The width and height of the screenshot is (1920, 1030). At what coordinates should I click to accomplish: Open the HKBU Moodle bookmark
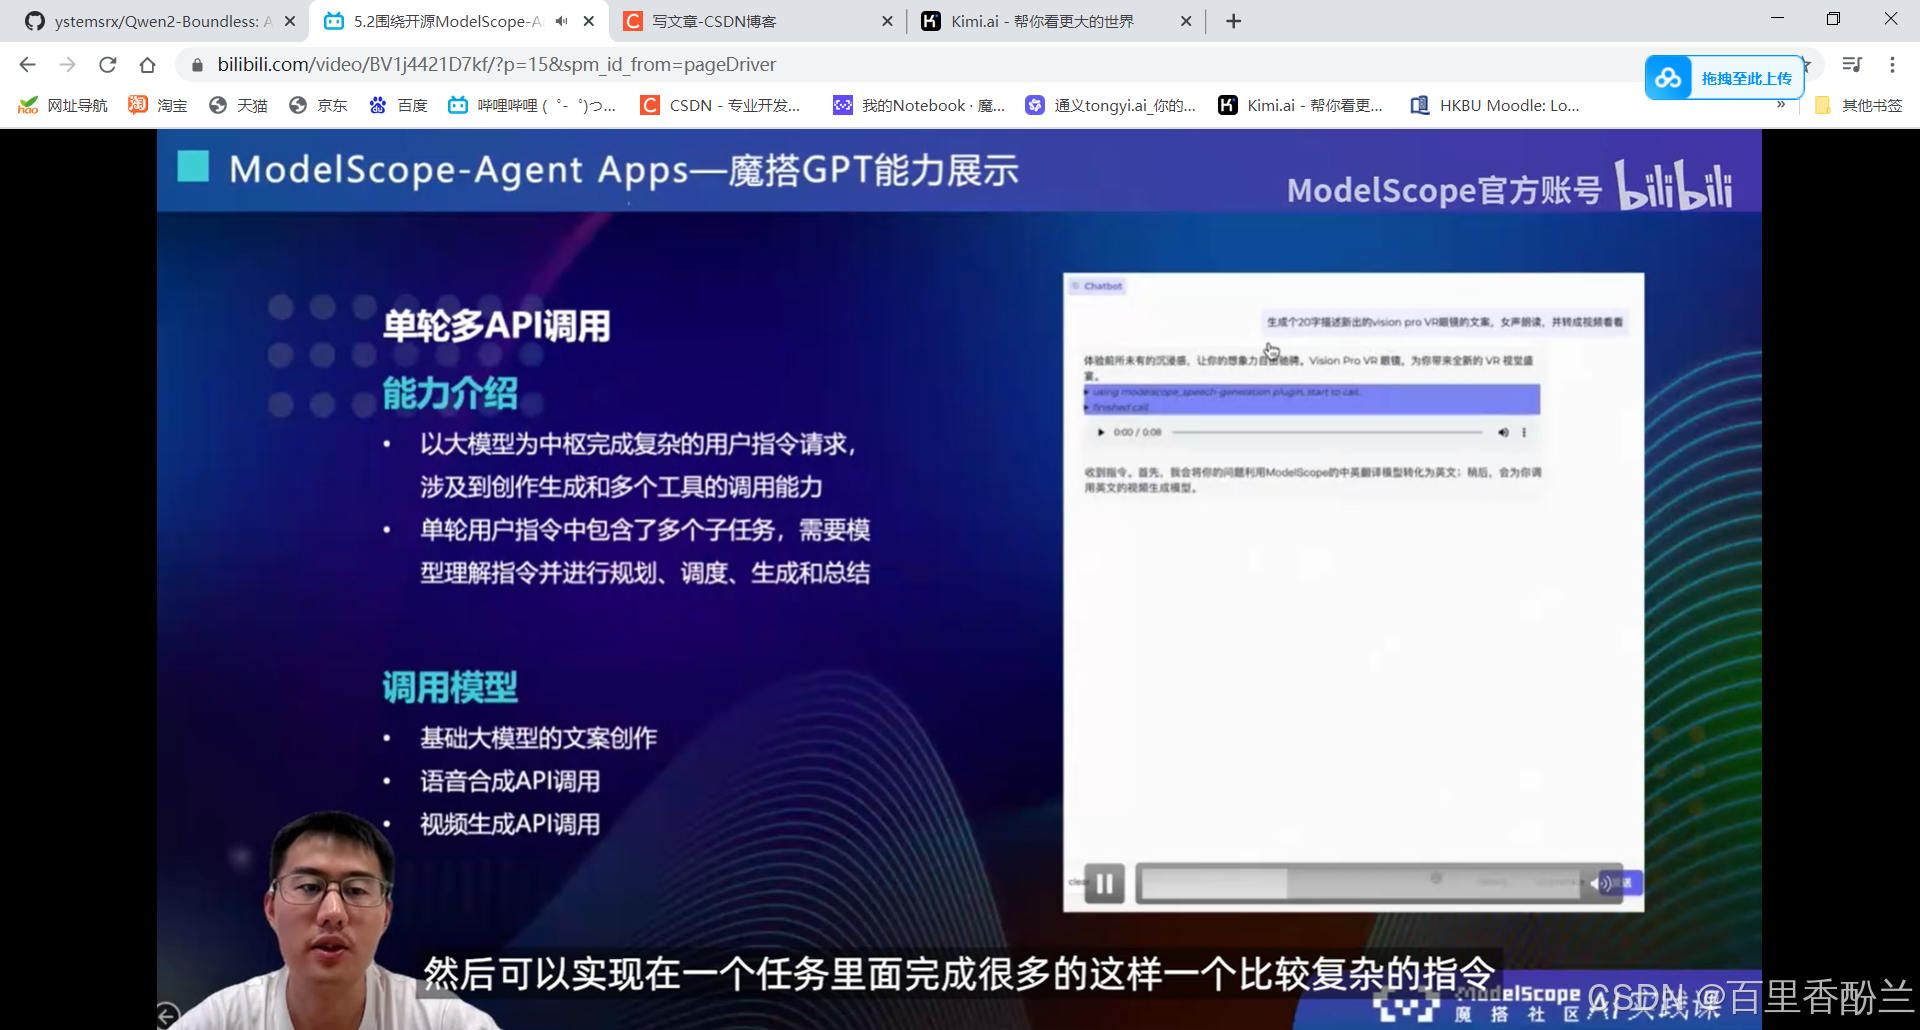(1496, 105)
